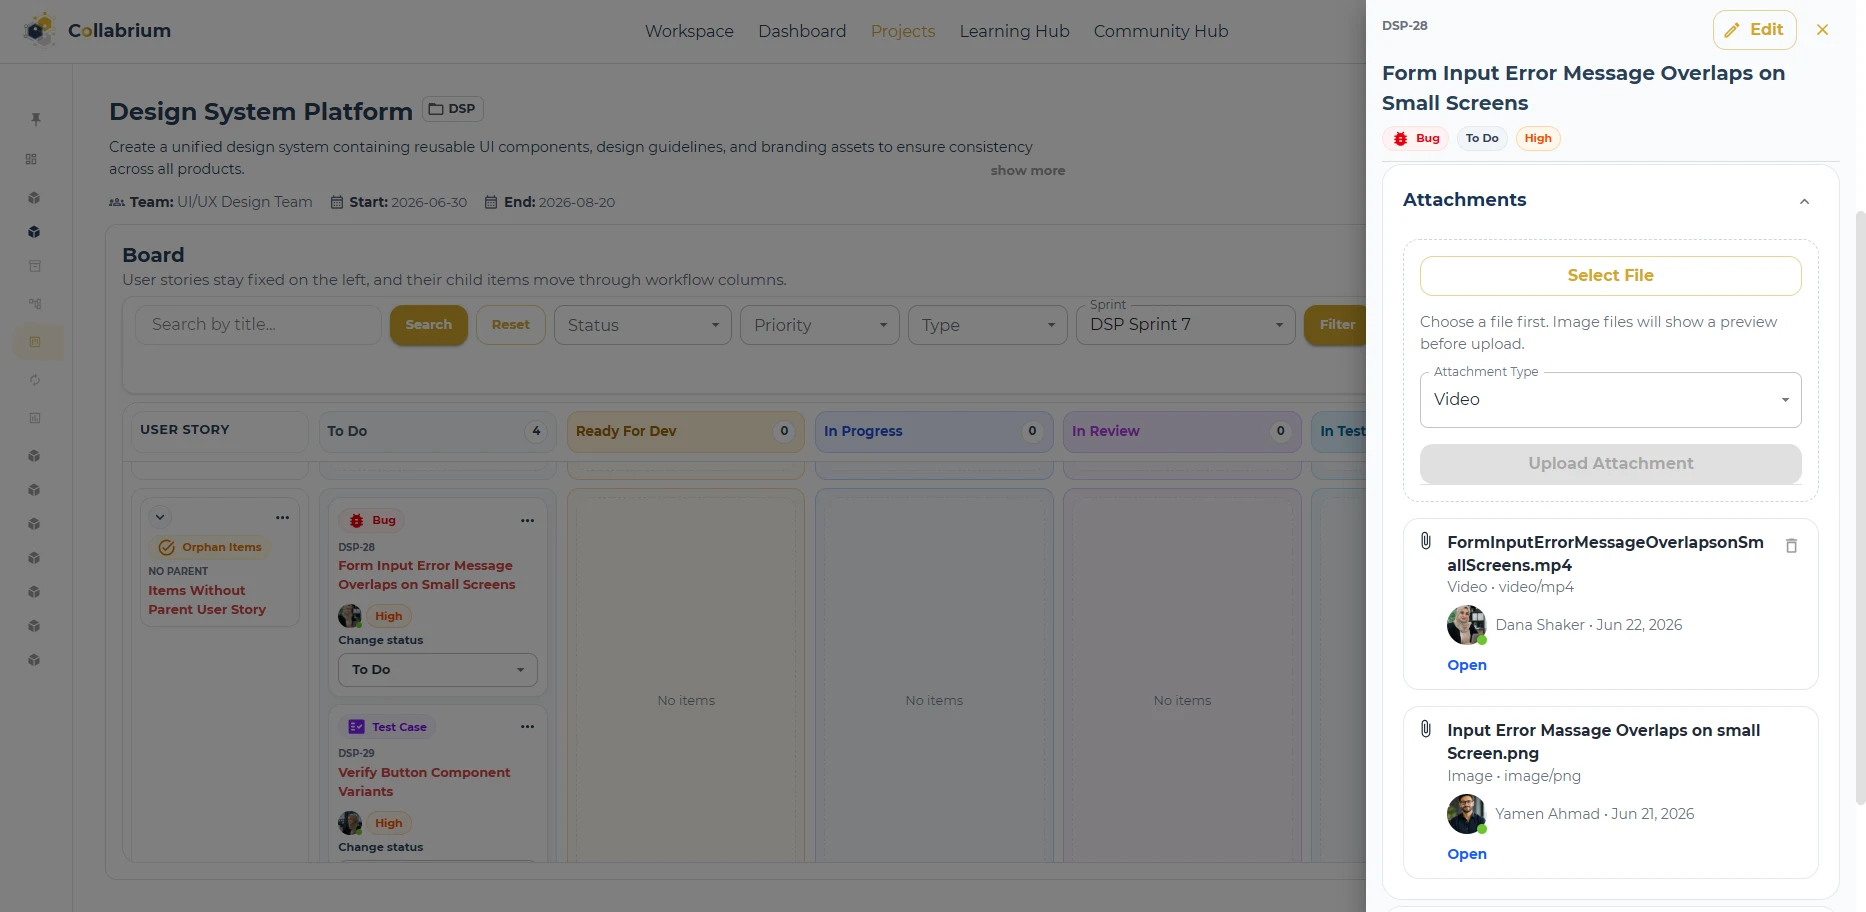Click the Team icon before UI/UX Design Team
1866x912 pixels.
[117, 202]
